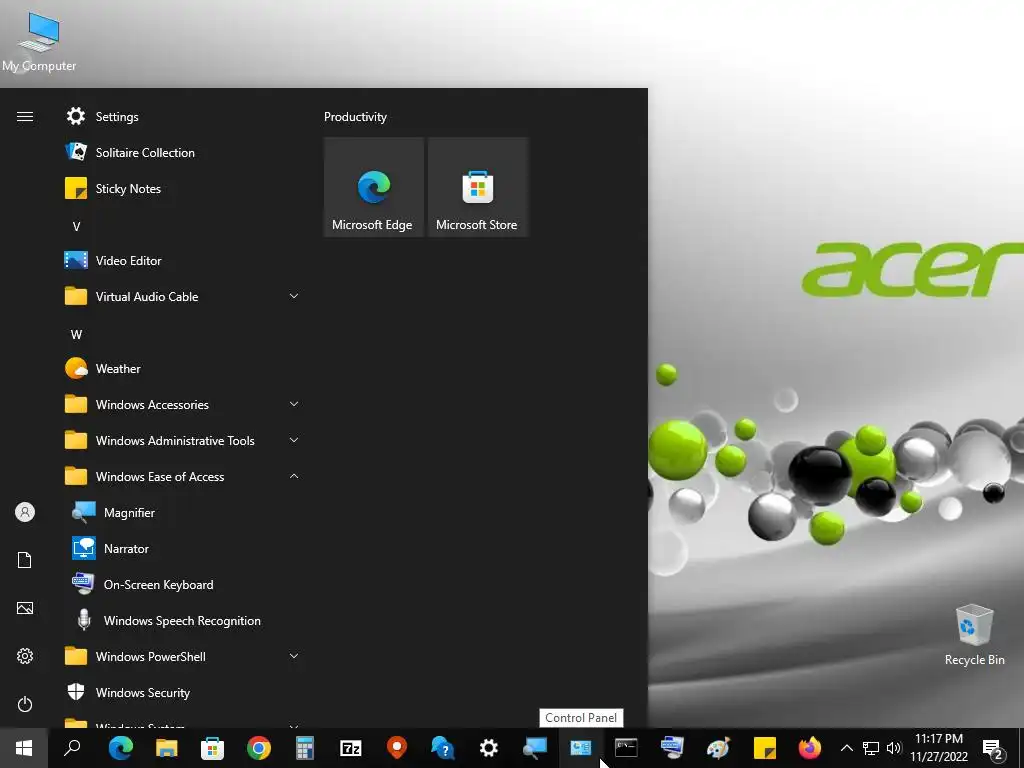Jump to the letter W section header
Viewport: 1024px width, 768px height.
tap(76, 334)
